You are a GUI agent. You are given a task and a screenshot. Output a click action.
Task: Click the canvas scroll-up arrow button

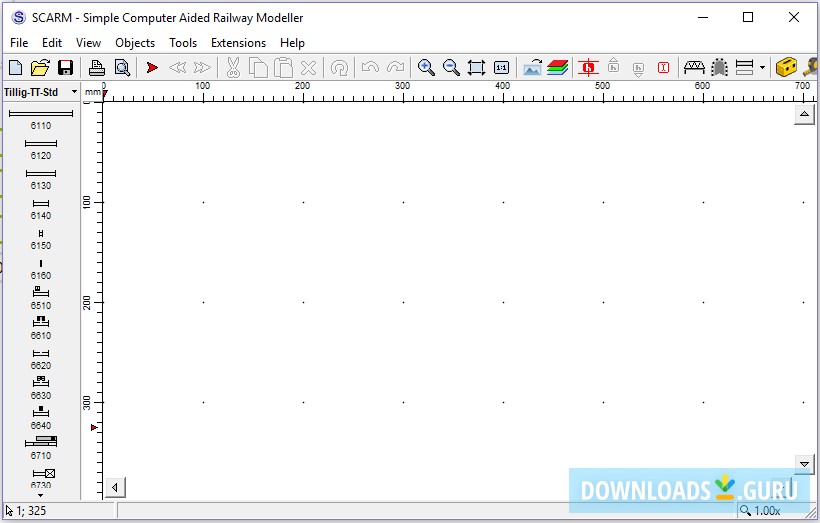click(x=804, y=114)
